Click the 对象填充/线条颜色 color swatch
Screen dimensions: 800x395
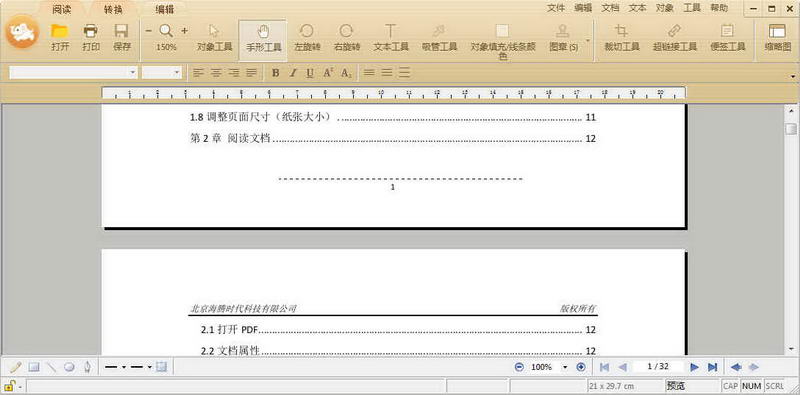click(503, 31)
